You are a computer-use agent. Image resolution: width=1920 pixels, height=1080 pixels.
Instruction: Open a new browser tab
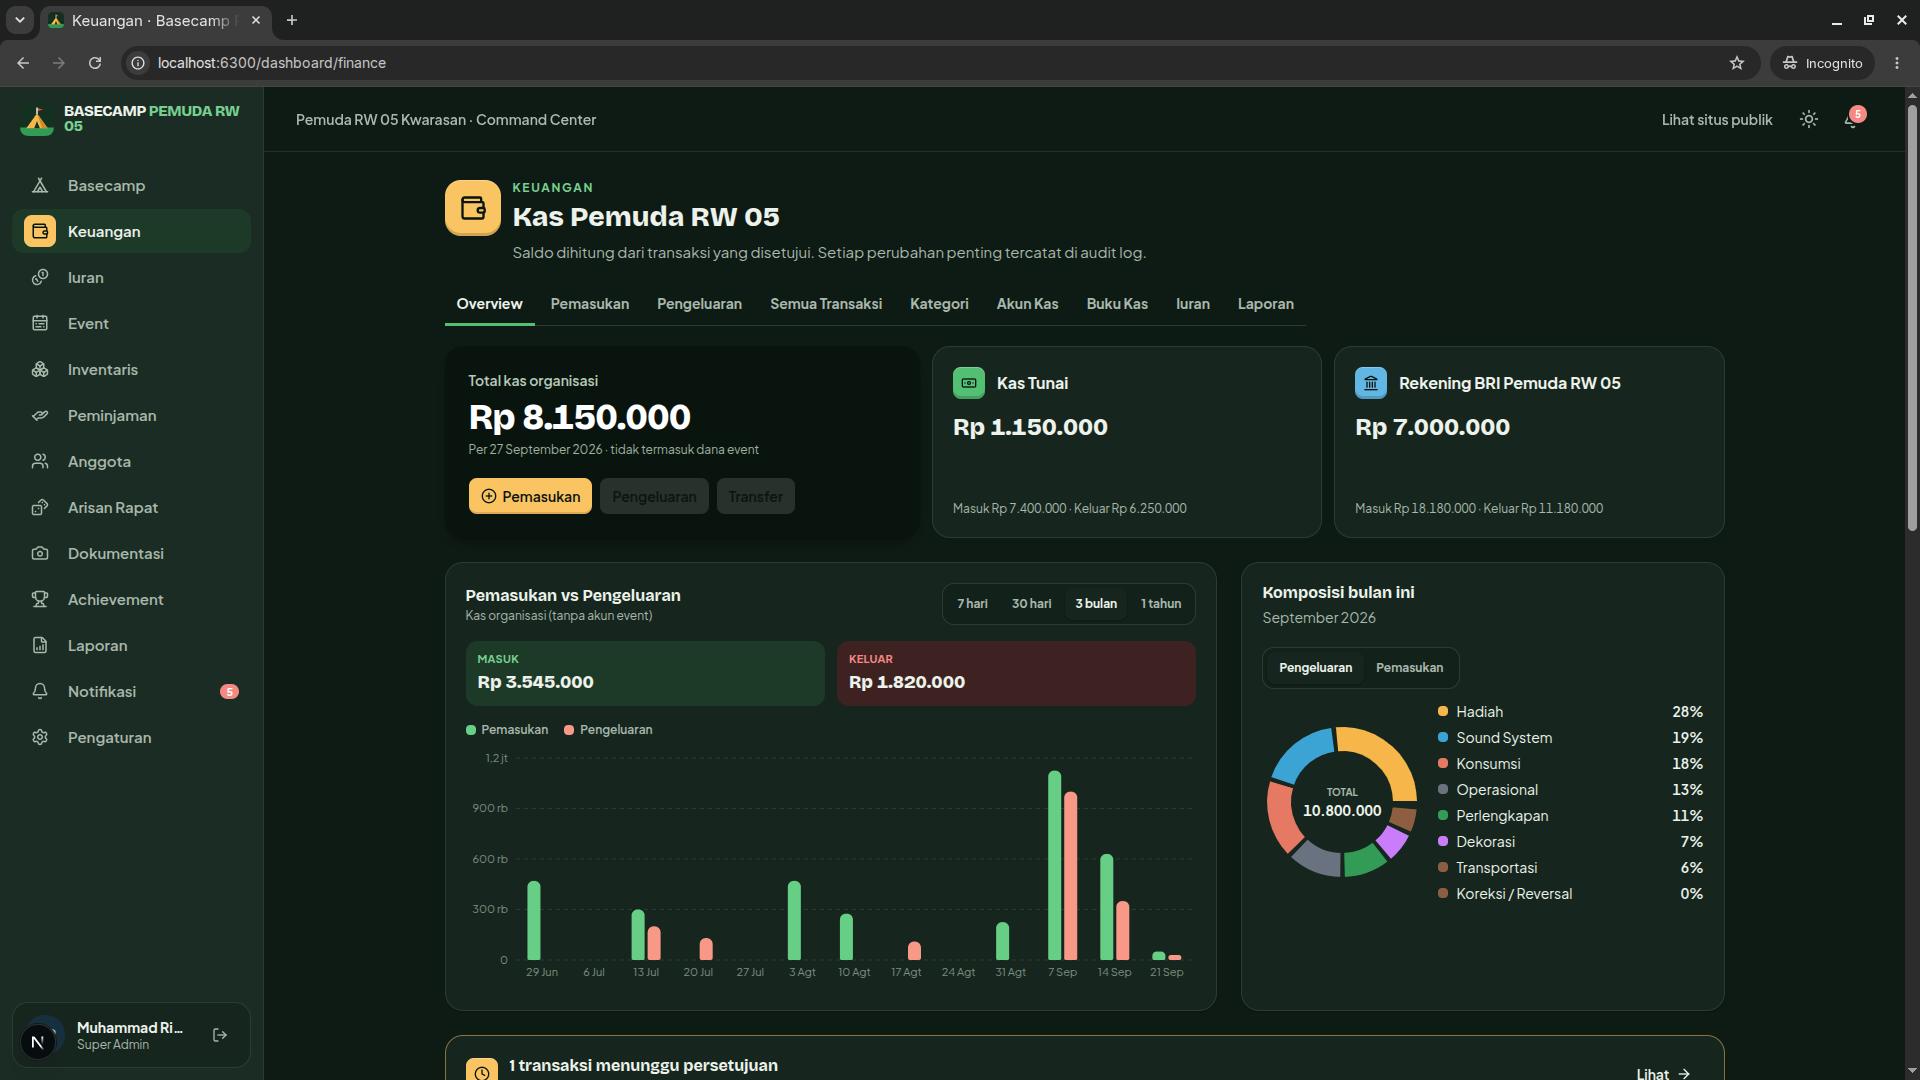click(292, 20)
